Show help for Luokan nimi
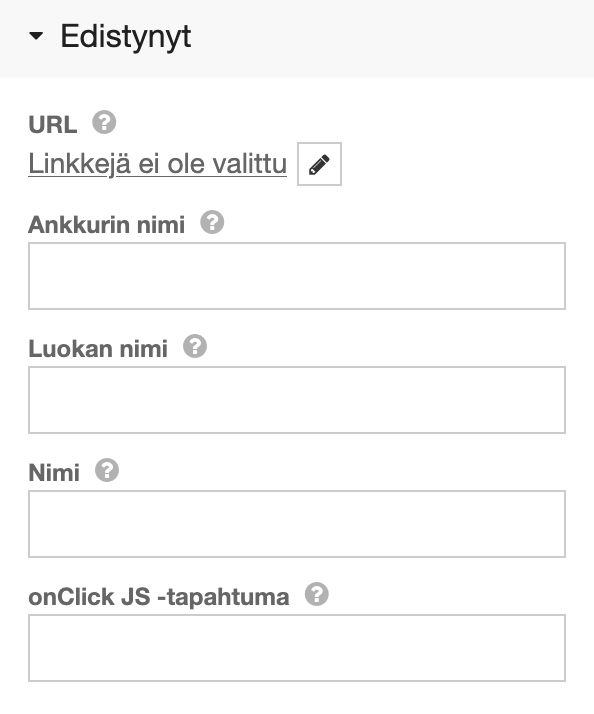This screenshot has width=594, height=714. 195,346
